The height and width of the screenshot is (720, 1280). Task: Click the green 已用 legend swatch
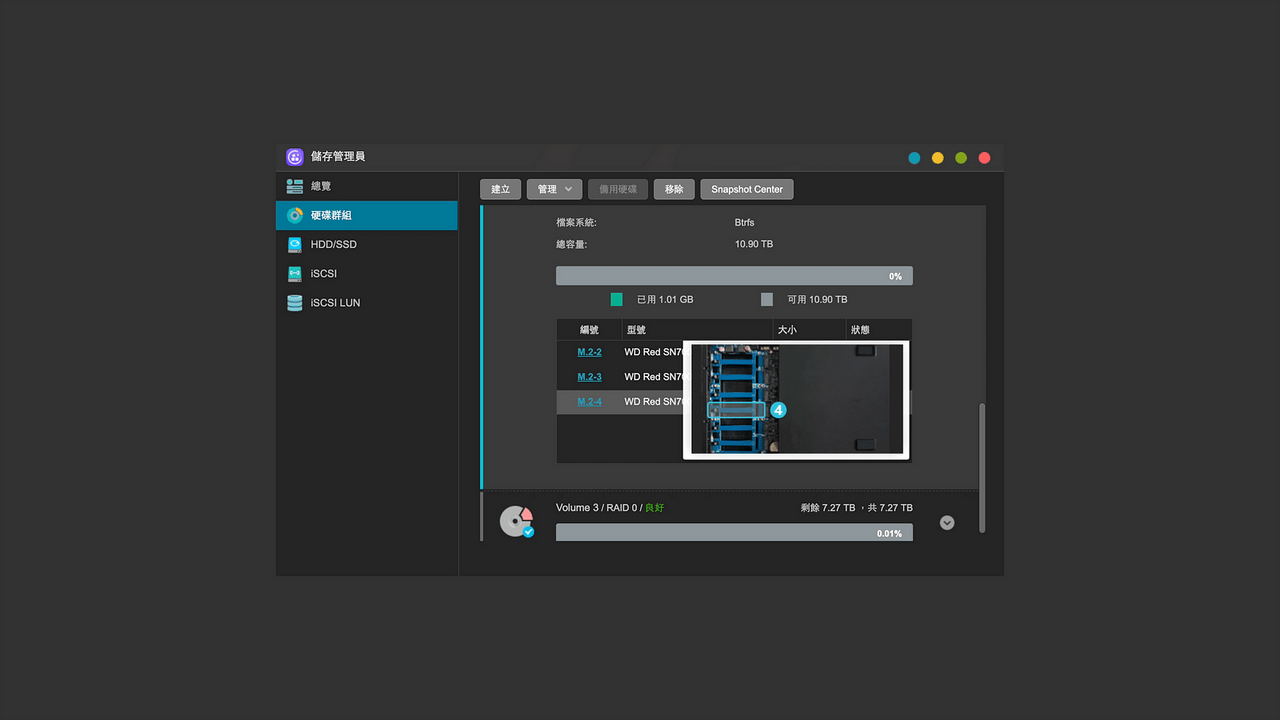(x=617, y=299)
